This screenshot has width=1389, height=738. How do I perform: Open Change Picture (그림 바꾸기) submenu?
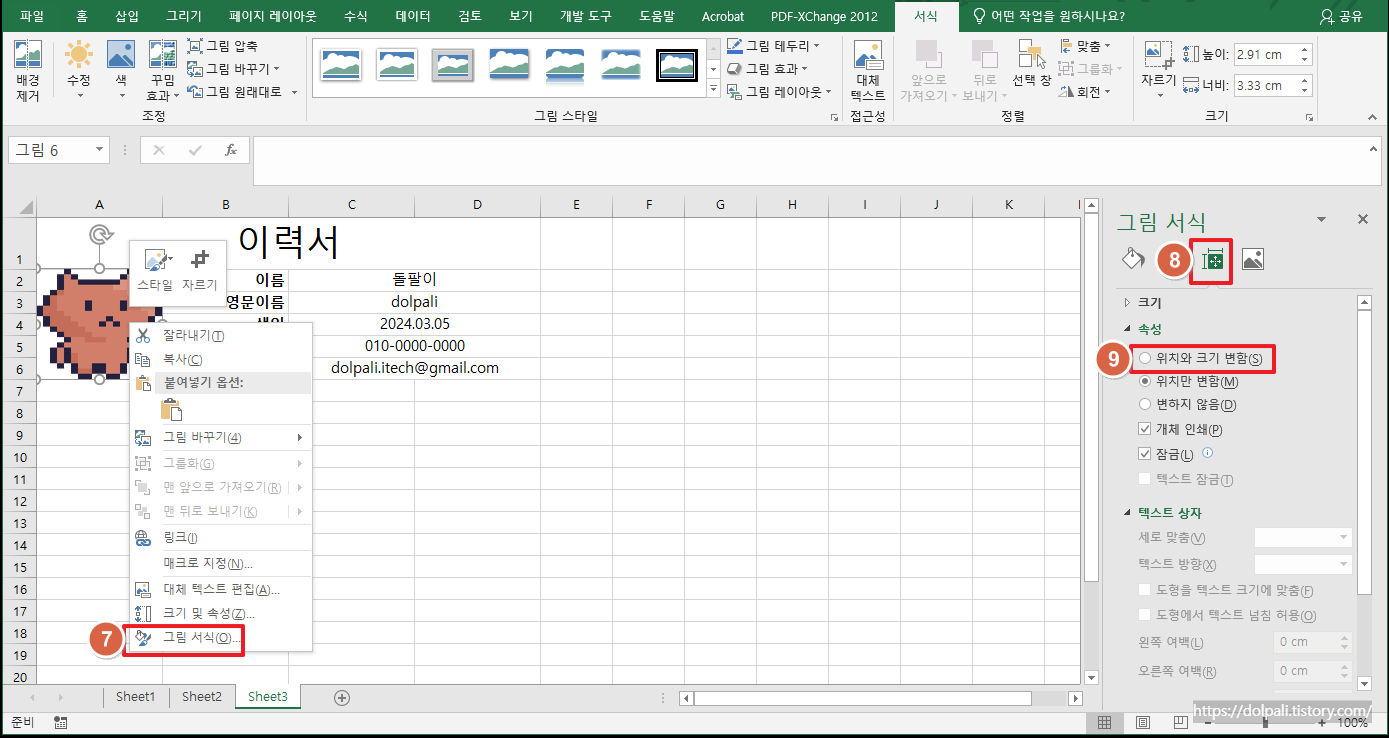[x=221, y=437]
